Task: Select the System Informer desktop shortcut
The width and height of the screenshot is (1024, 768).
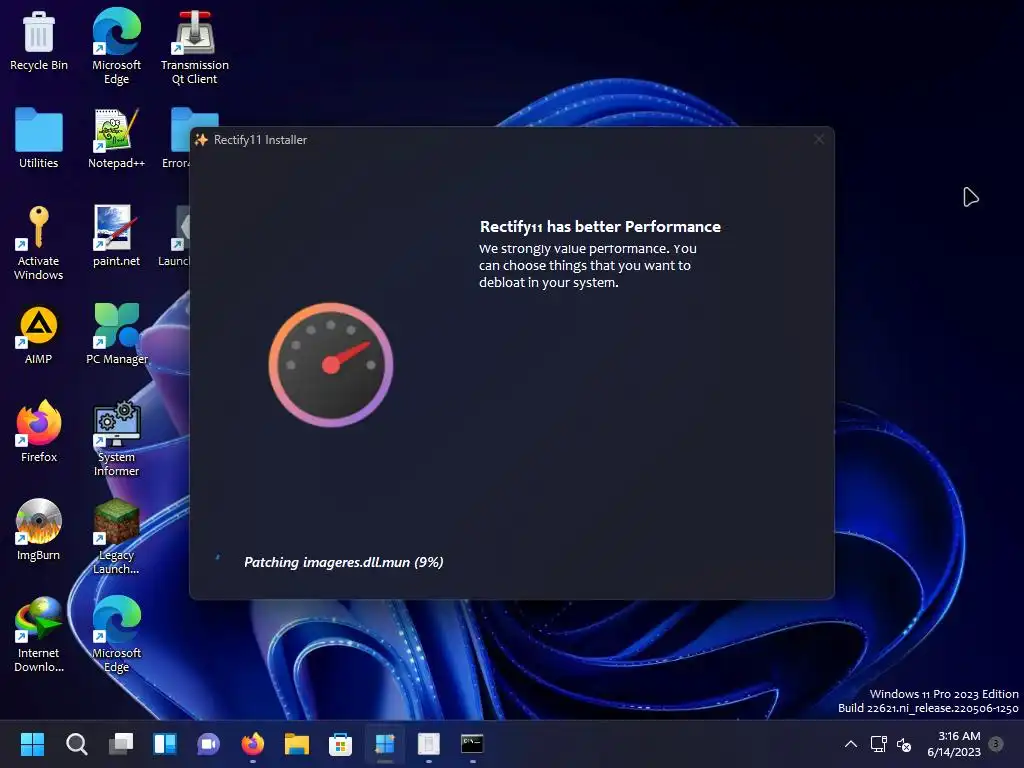Action: point(116,439)
